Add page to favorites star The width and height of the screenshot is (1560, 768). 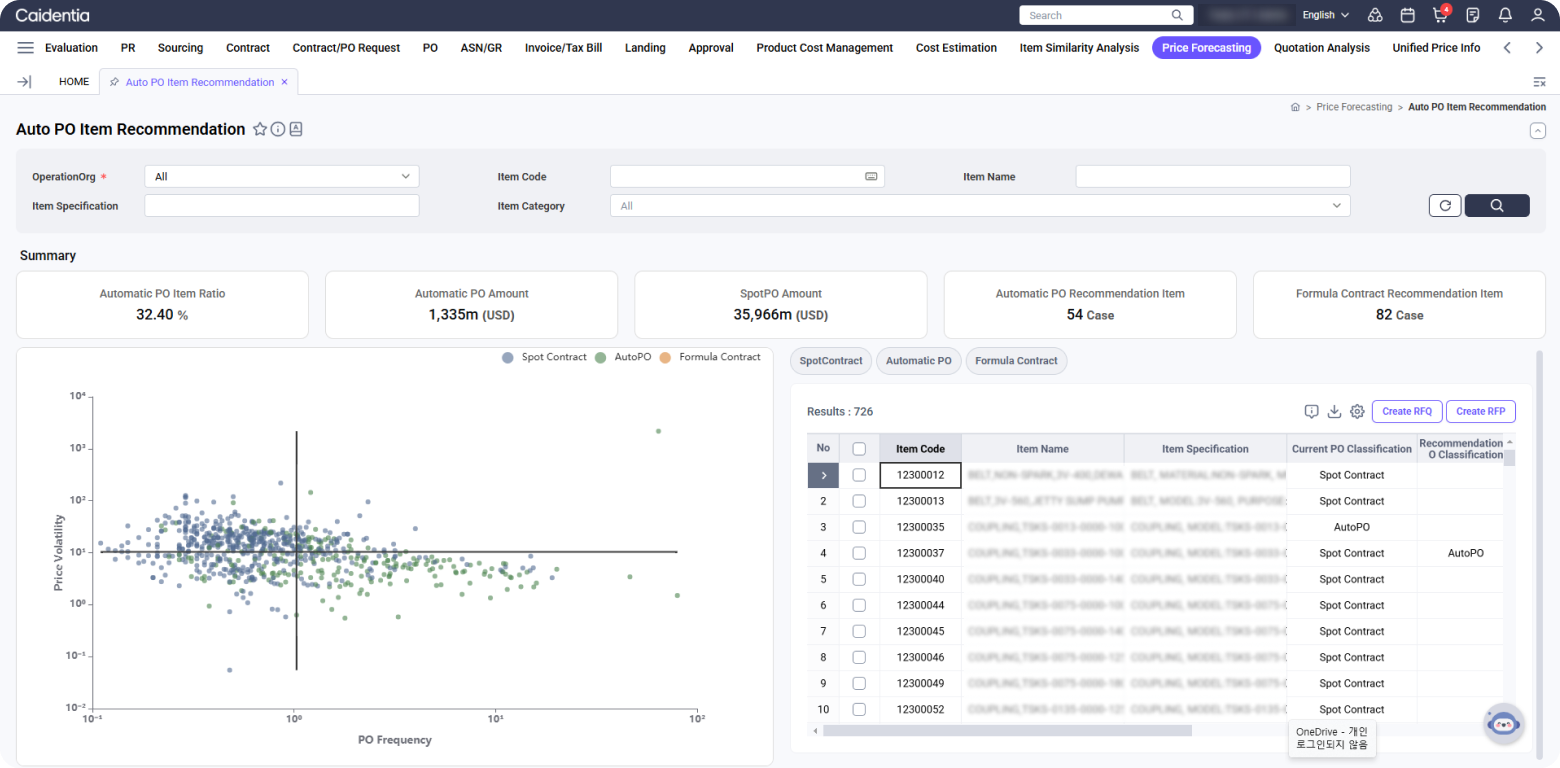(260, 129)
